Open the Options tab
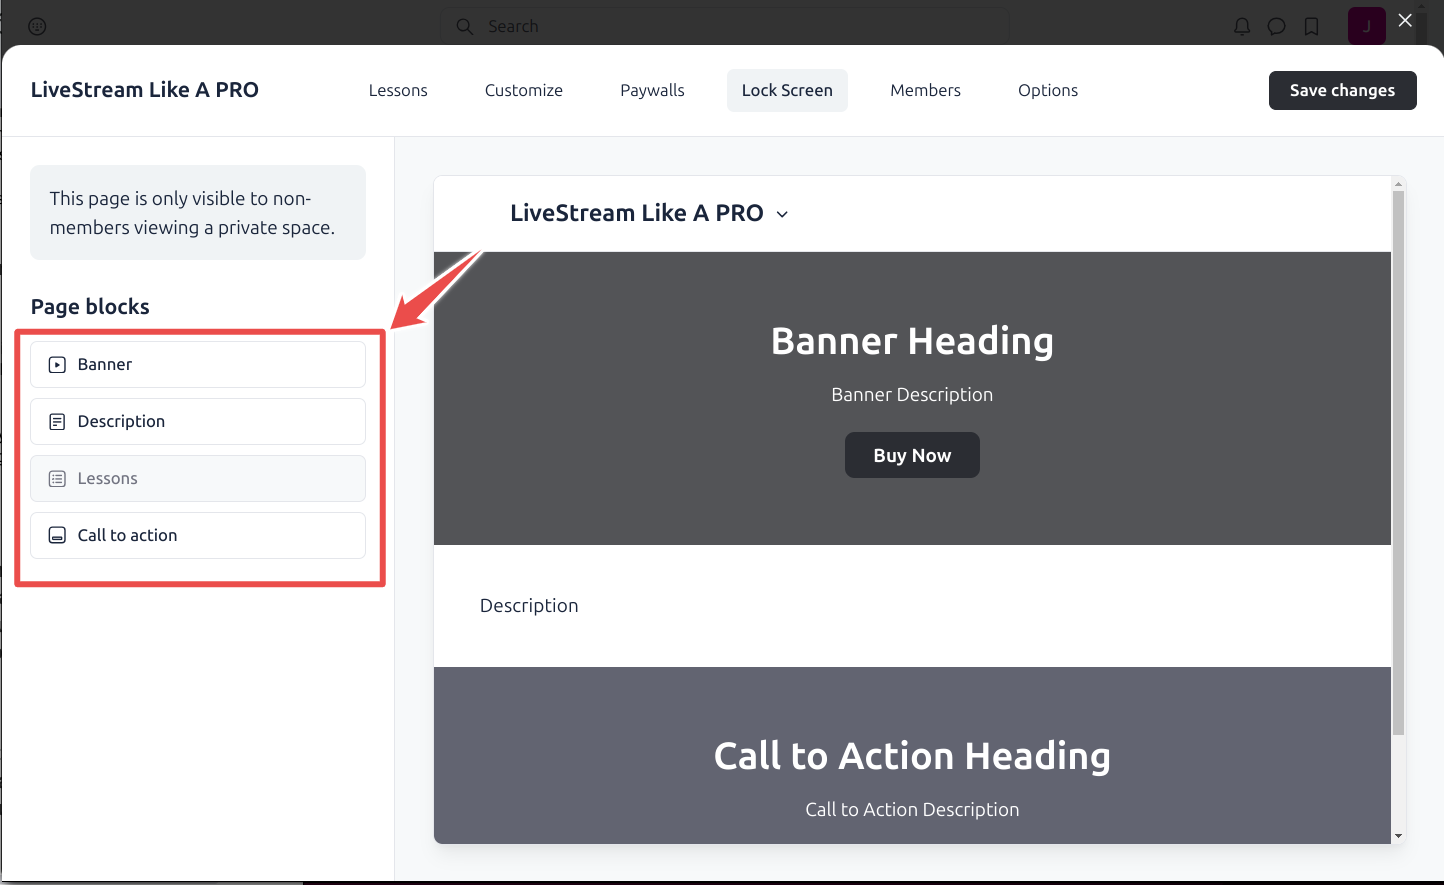Viewport: 1444px width, 885px height. tap(1048, 90)
